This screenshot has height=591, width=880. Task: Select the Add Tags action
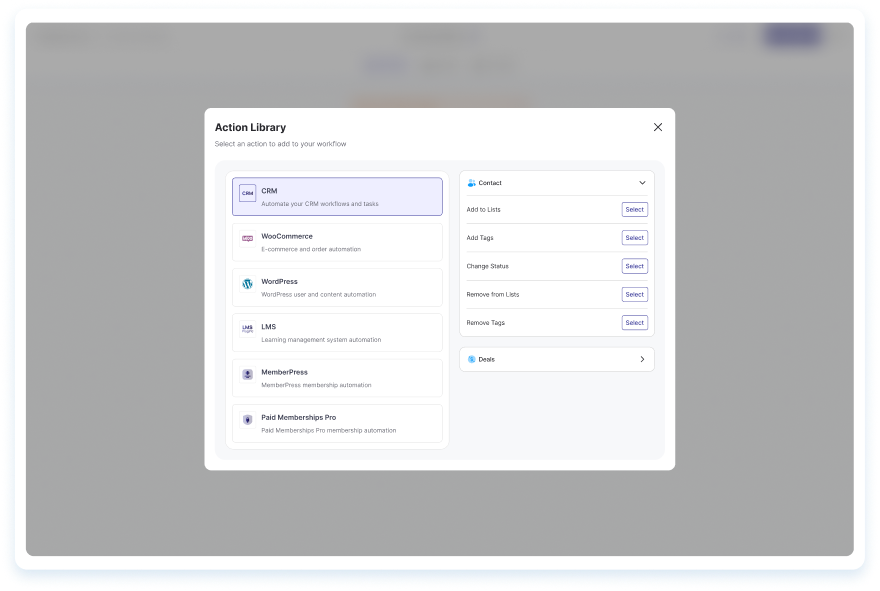pos(635,238)
